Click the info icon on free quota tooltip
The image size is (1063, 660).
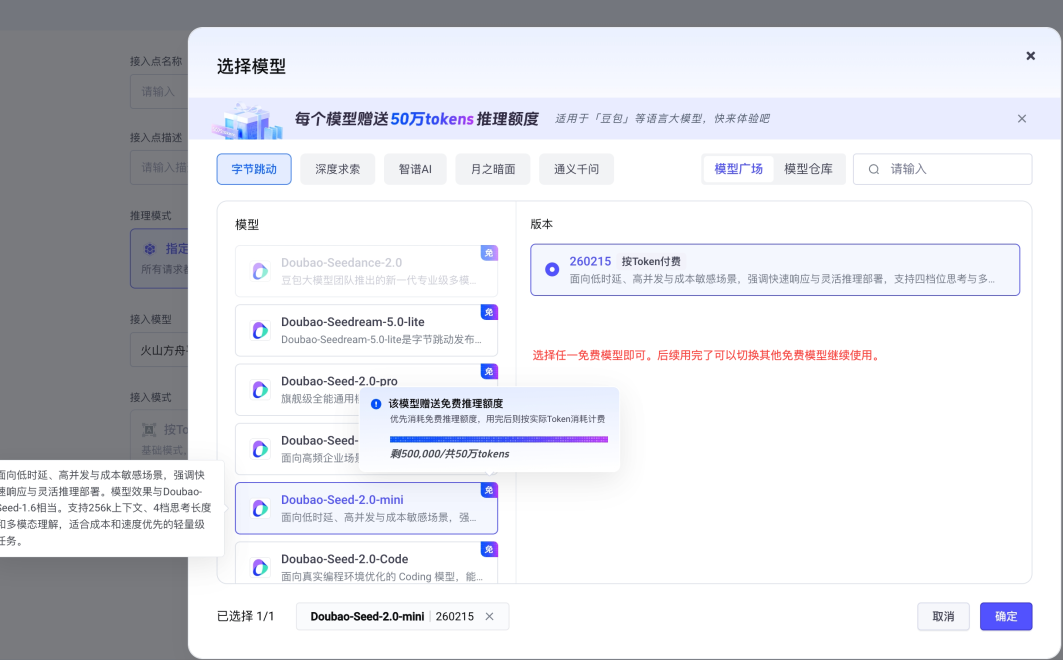[x=374, y=403]
